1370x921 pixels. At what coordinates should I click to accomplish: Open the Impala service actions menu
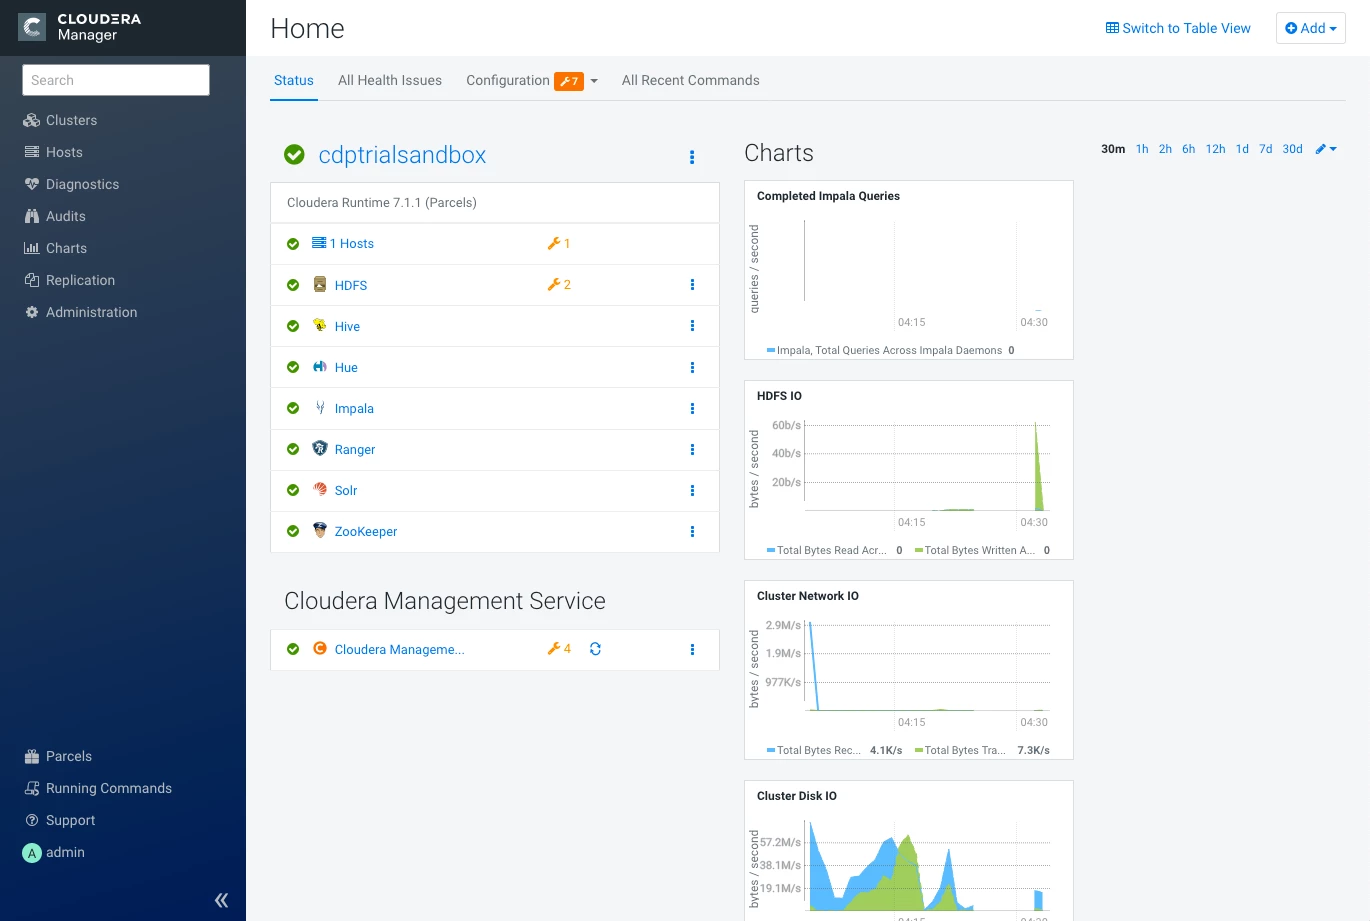coord(692,408)
